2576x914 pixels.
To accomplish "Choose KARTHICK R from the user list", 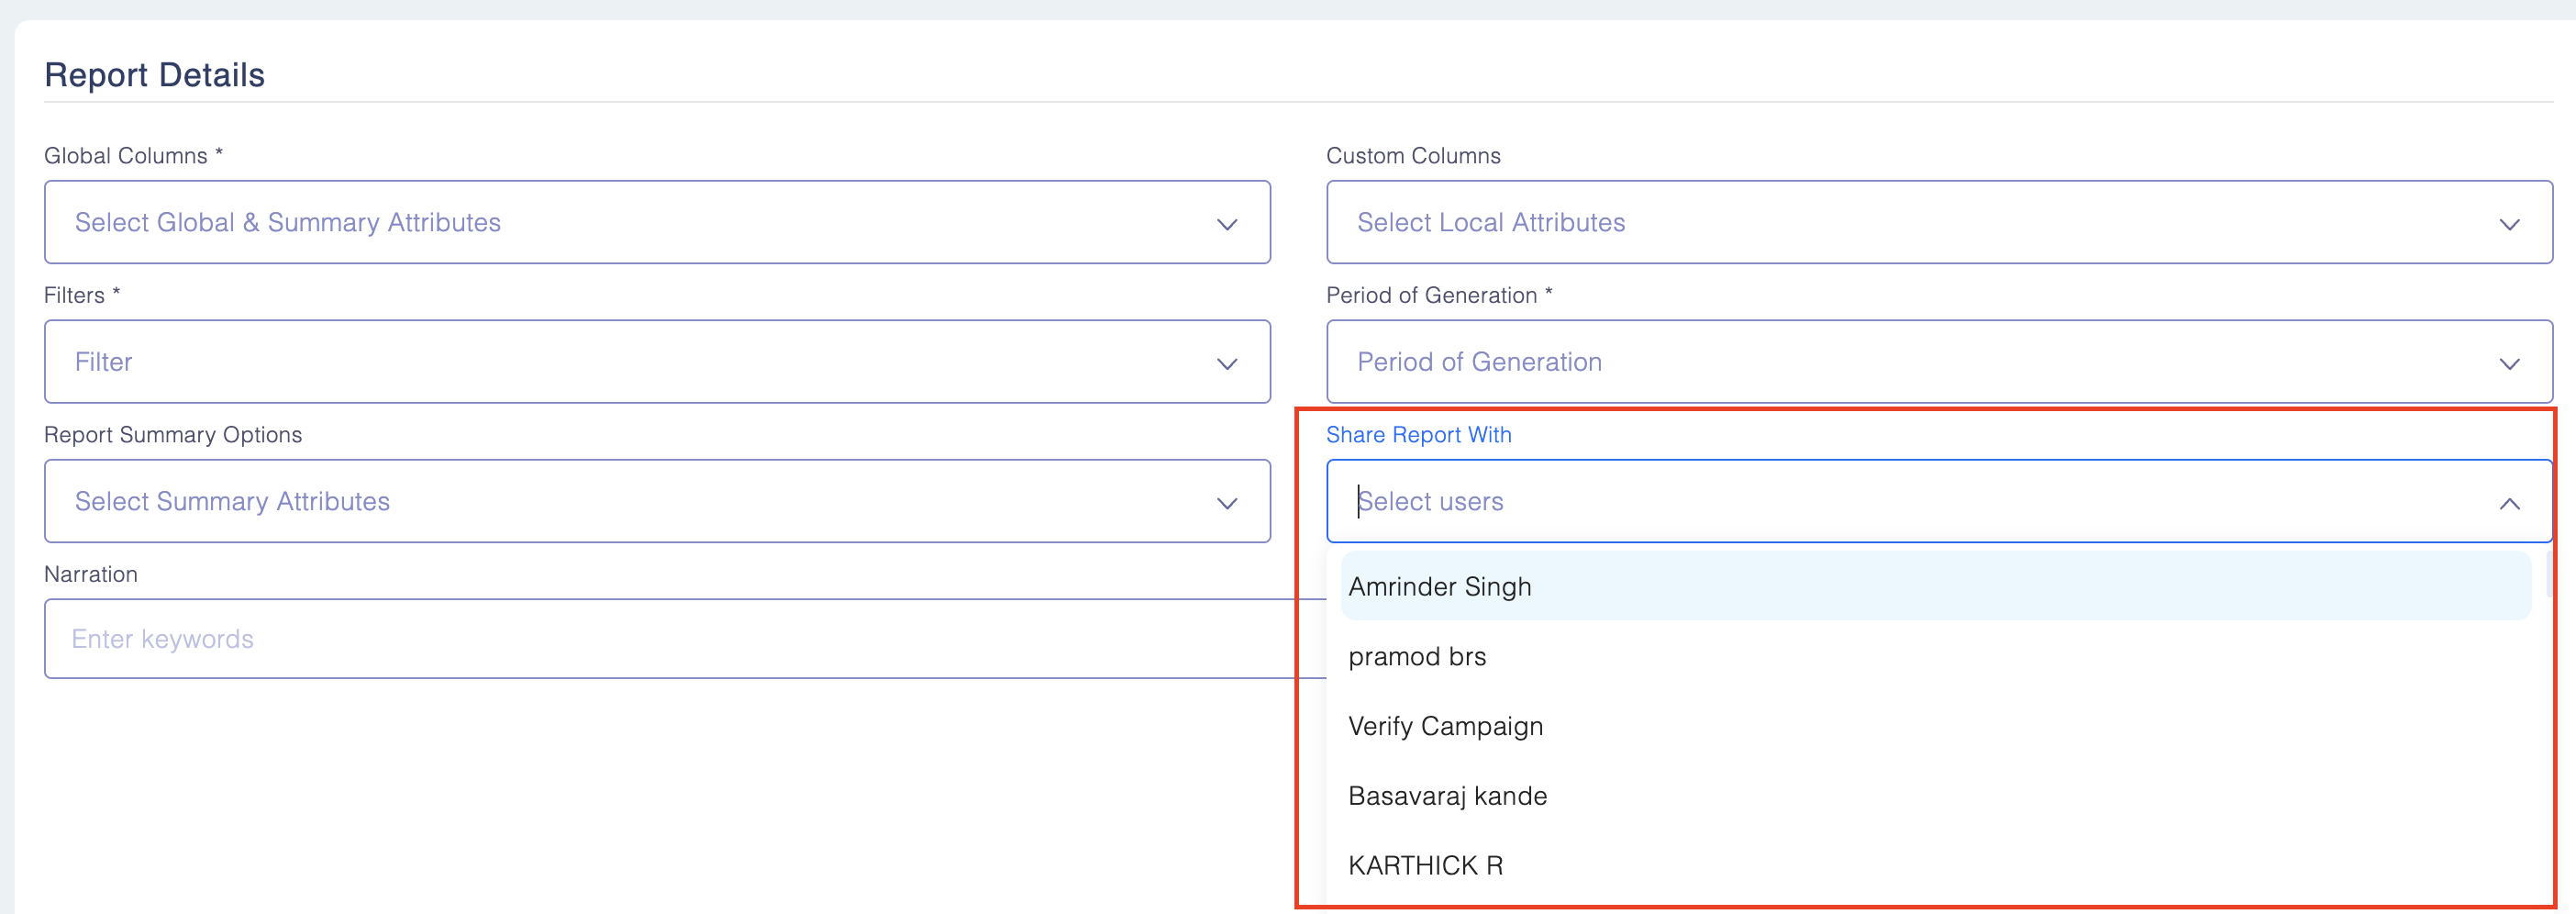I will coord(1425,866).
